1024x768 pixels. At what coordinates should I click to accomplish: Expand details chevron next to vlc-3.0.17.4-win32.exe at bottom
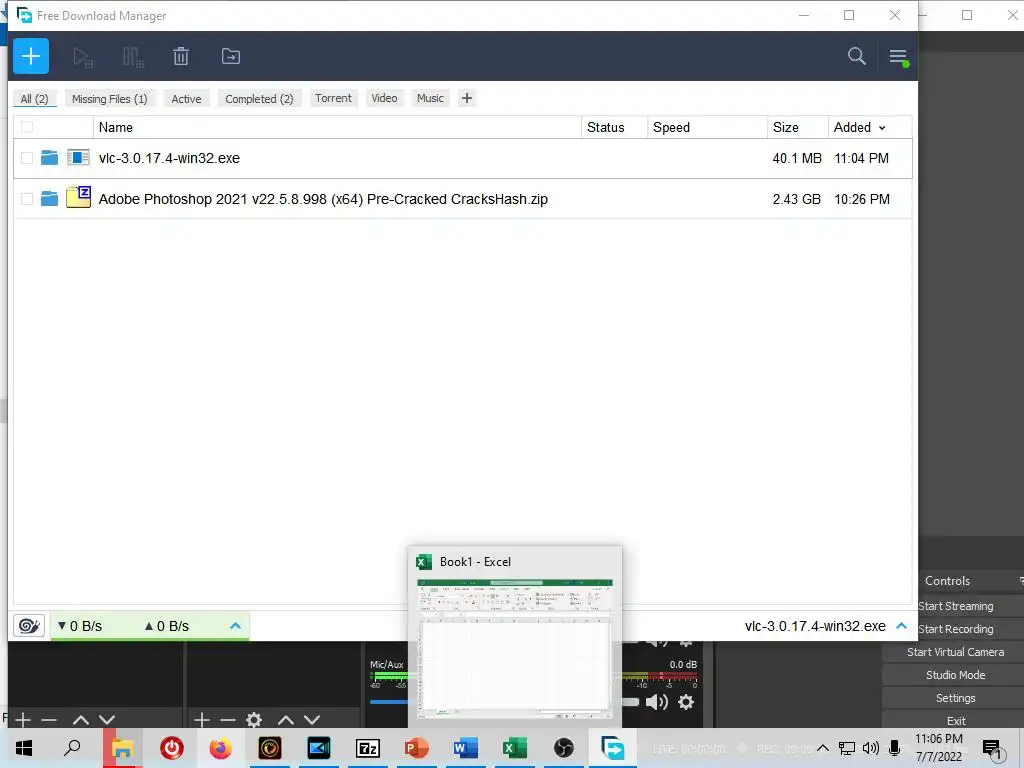tap(901, 626)
